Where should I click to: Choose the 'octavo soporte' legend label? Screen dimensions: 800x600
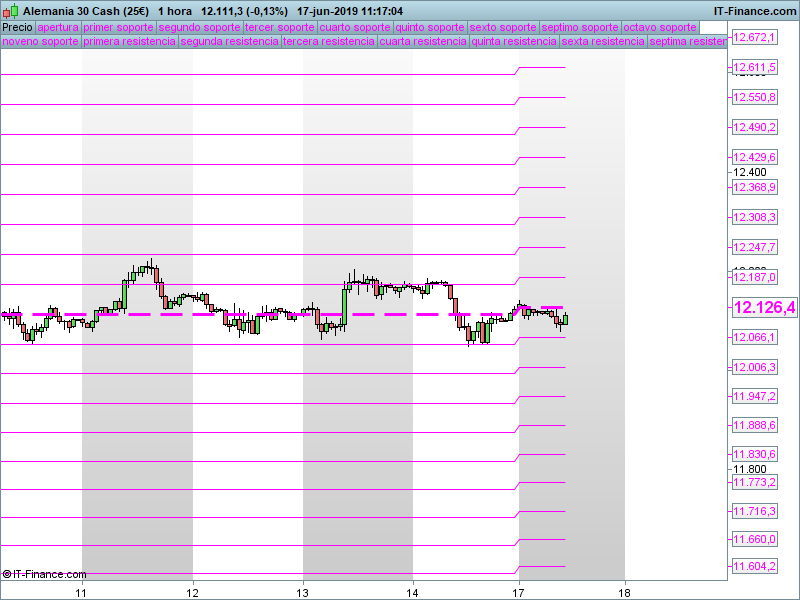click(660, 27)
